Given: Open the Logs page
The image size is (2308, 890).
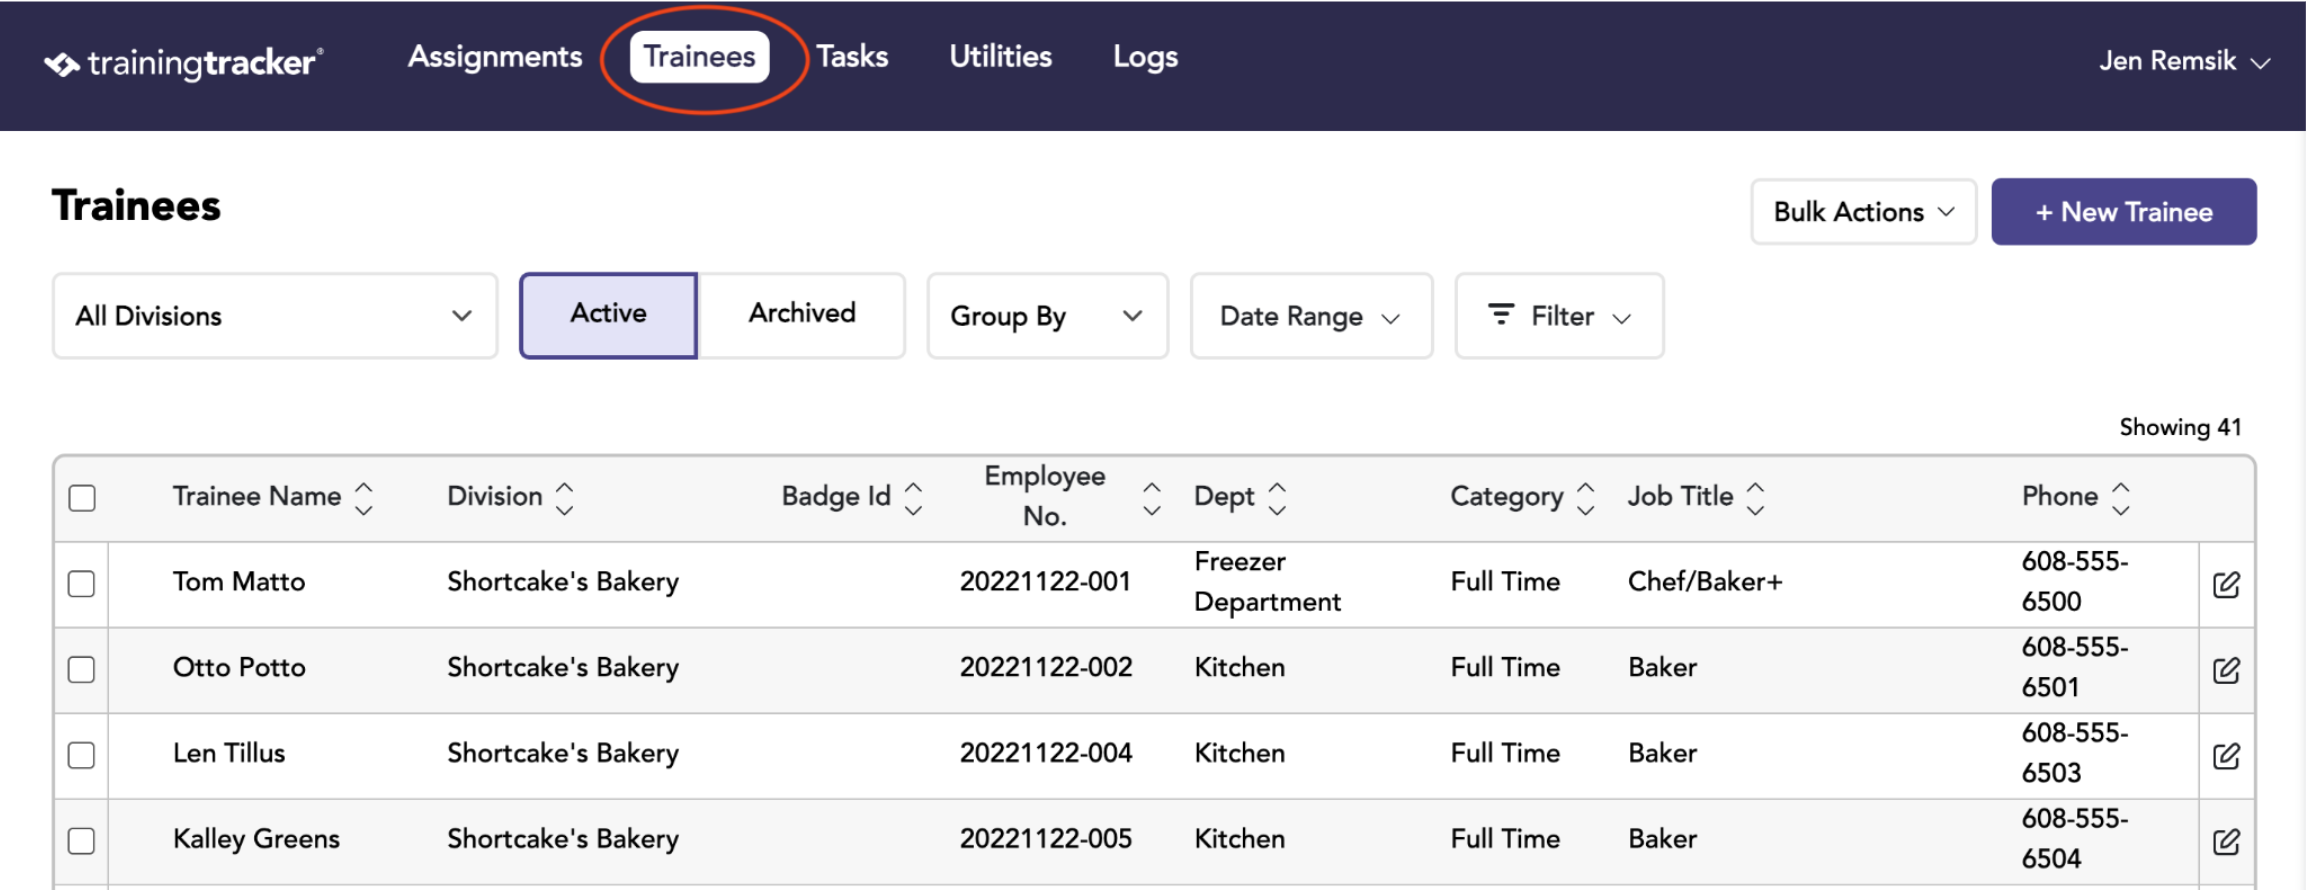Looking at the screenshot, I should tap(1145, 57).
